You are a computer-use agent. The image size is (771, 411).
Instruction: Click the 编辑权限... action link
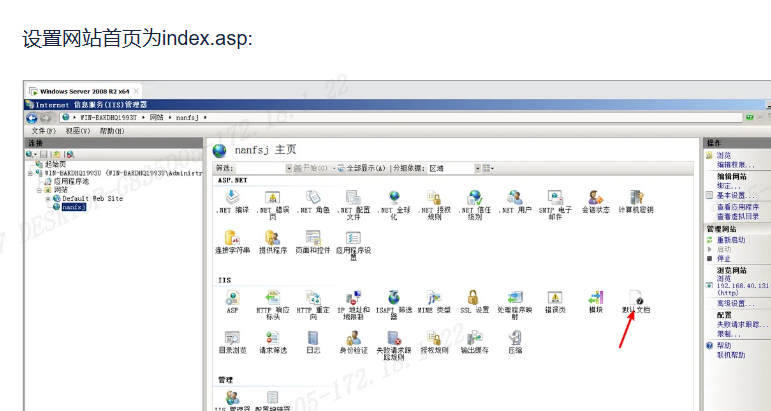pos(735,165)
